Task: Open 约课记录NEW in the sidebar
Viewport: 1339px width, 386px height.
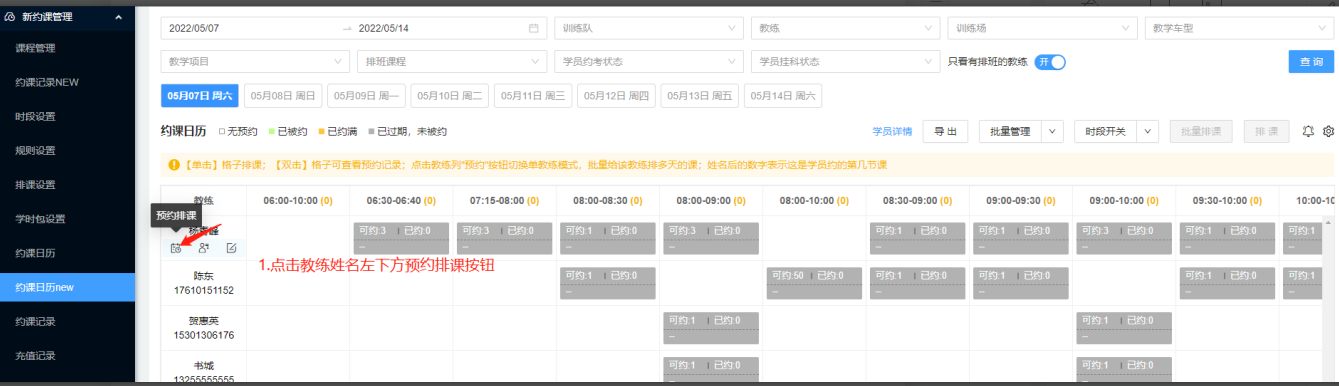Action: click(x=47, y=82)
